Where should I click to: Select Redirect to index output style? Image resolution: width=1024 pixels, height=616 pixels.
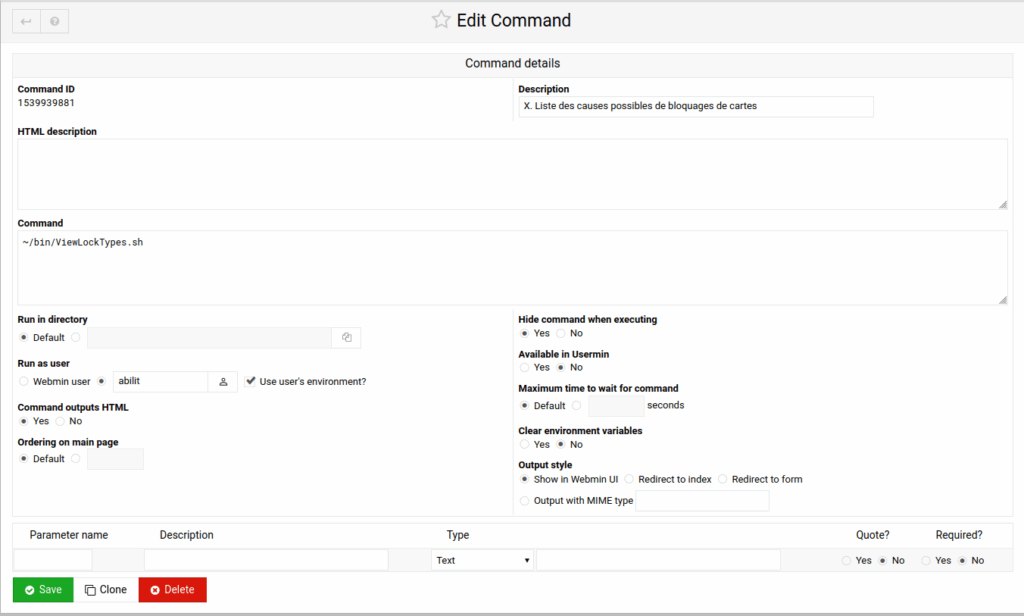coord(629,479)
